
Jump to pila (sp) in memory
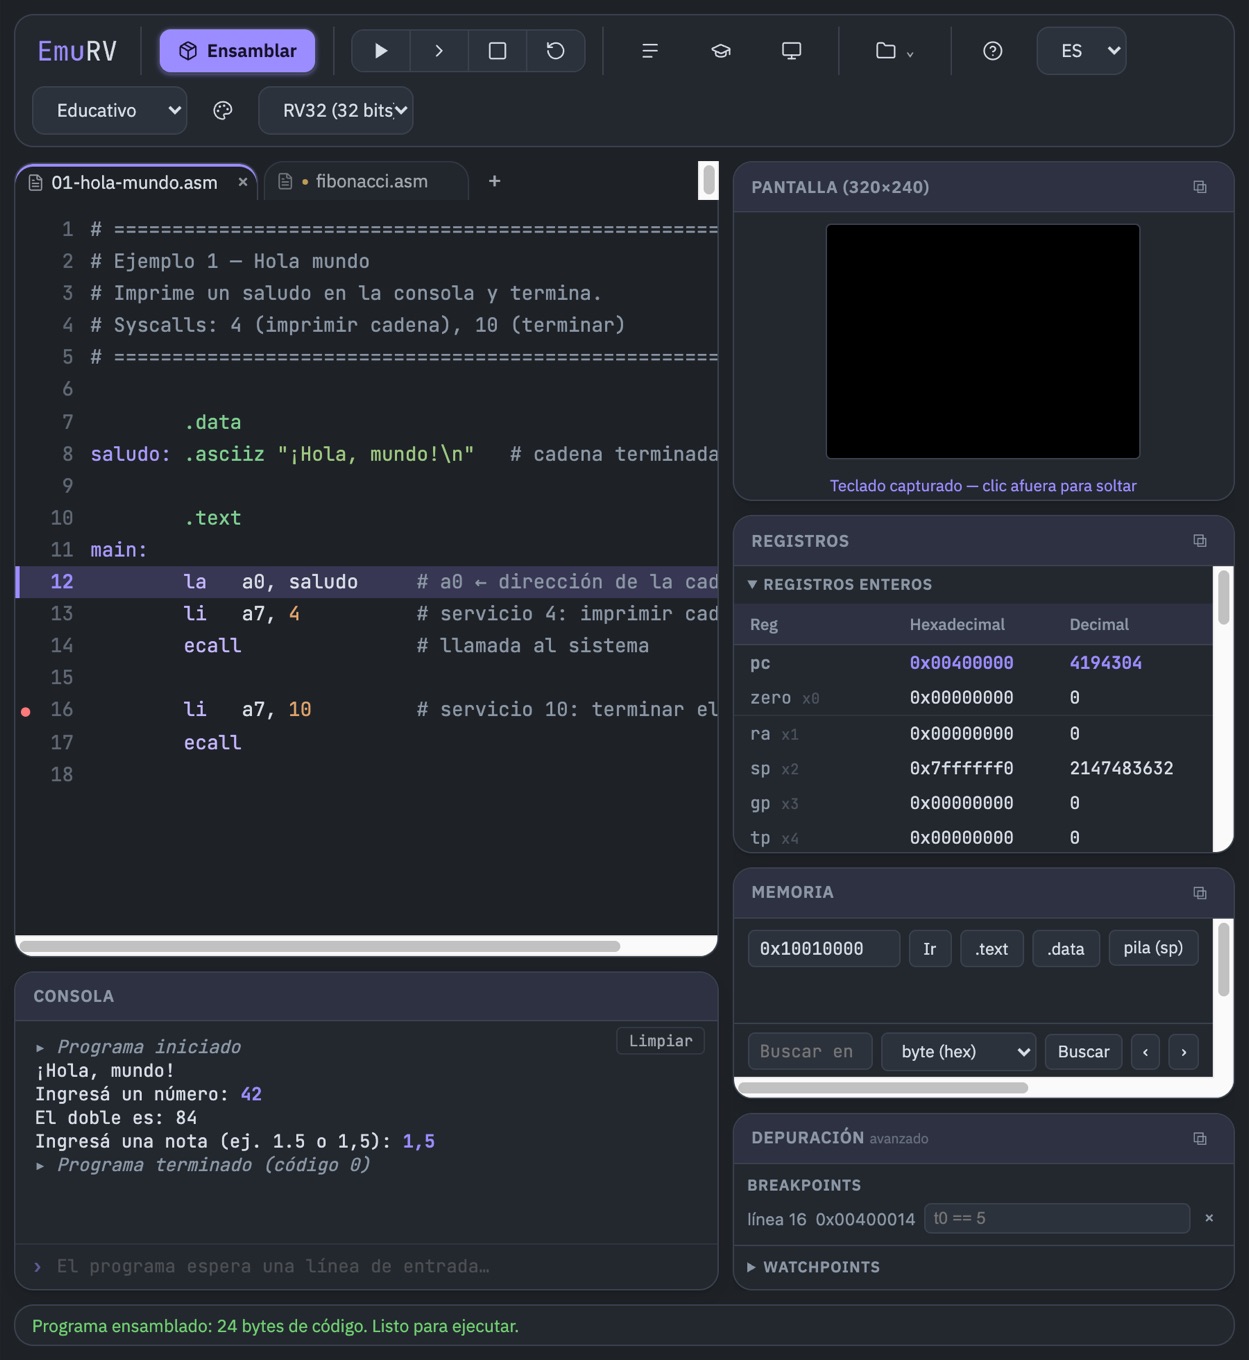1153,948
